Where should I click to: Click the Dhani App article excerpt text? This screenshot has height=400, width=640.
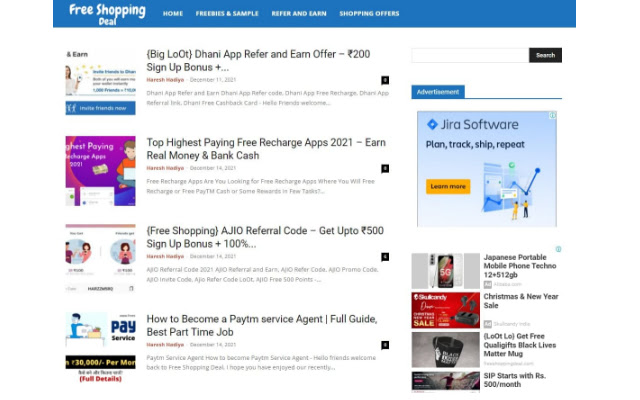pyautogui.click(x=267, y=98)
